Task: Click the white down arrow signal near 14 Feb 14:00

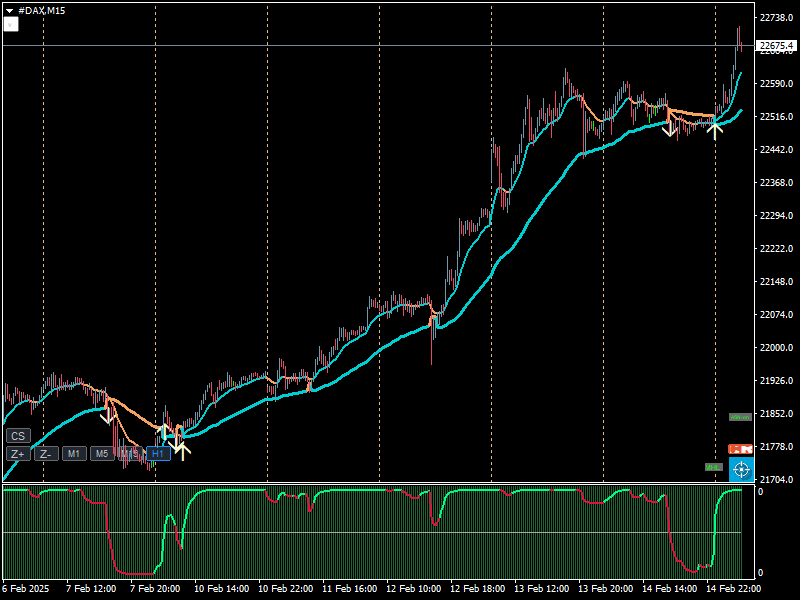Action: coord(669,129)
